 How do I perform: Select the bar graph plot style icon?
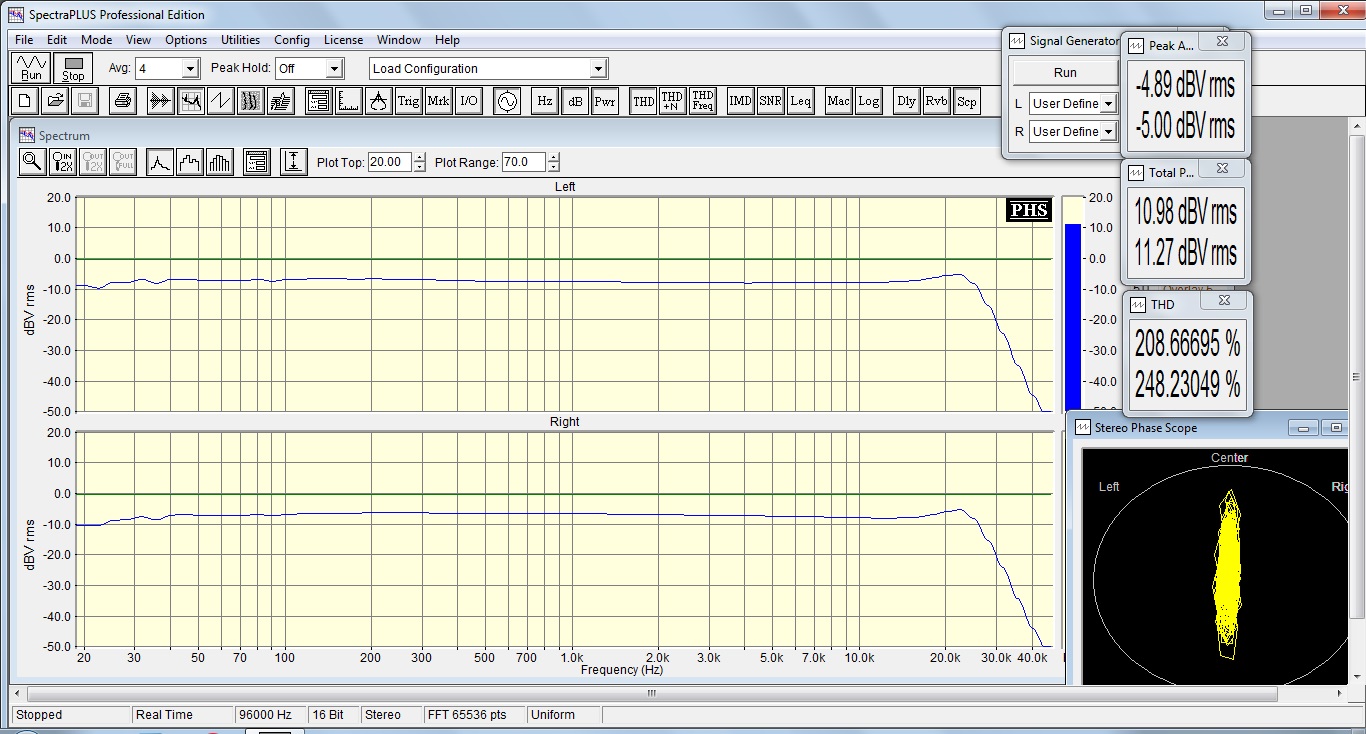pyautogui.click(x=220, y=162)
